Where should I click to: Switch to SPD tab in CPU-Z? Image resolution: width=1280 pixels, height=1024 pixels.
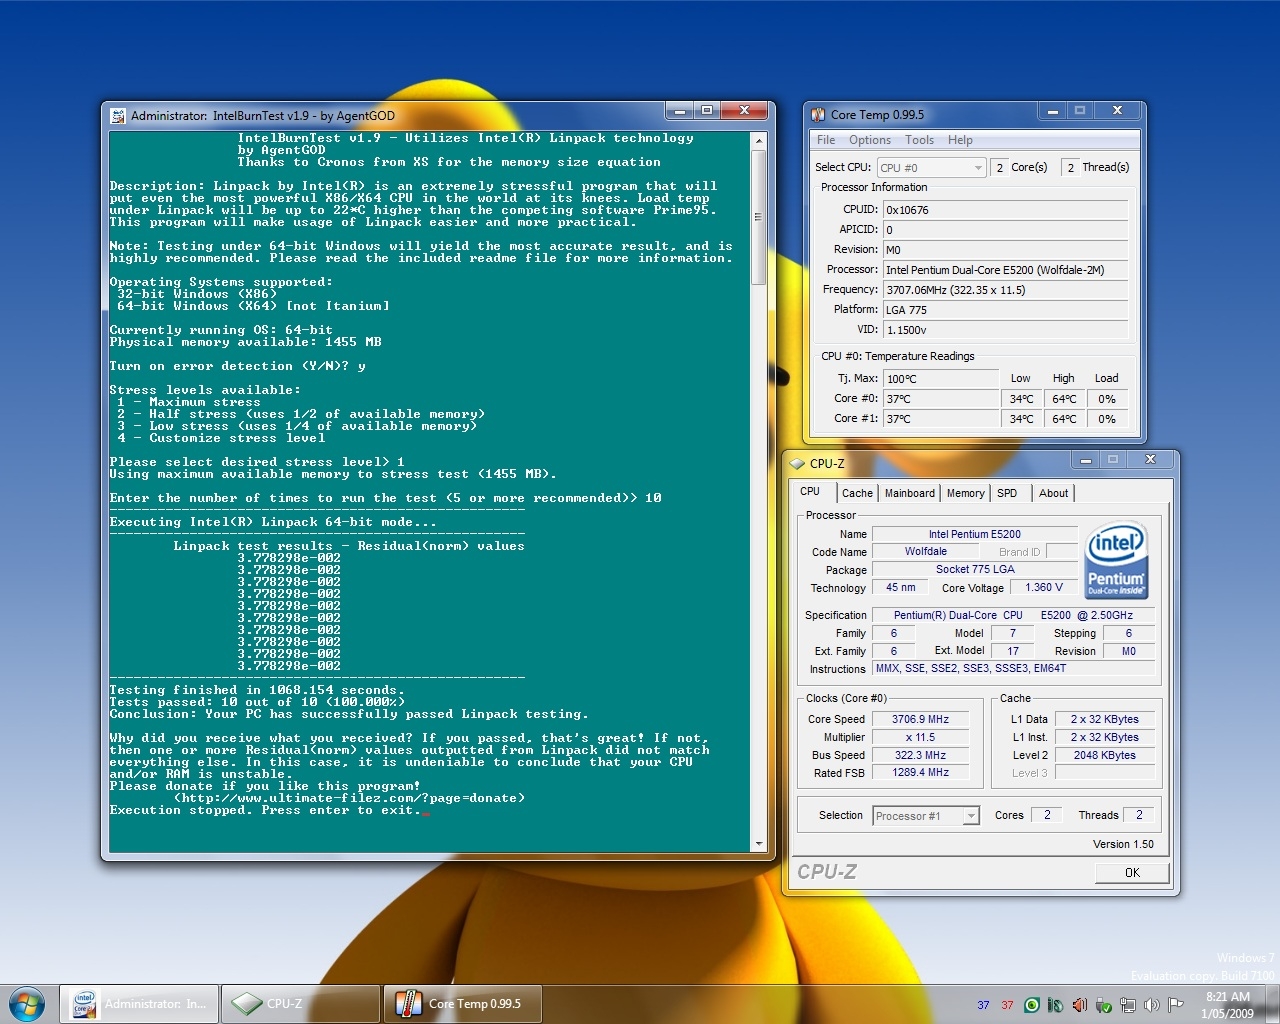tap(1007, 493)
